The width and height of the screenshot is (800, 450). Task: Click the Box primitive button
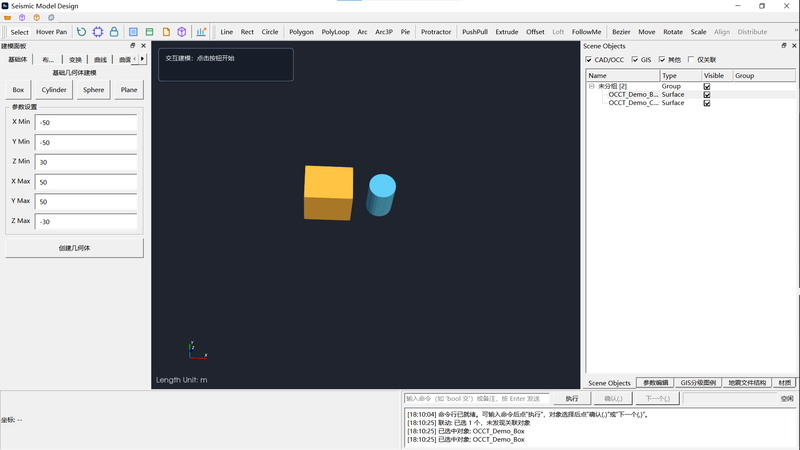coord(18,90)
